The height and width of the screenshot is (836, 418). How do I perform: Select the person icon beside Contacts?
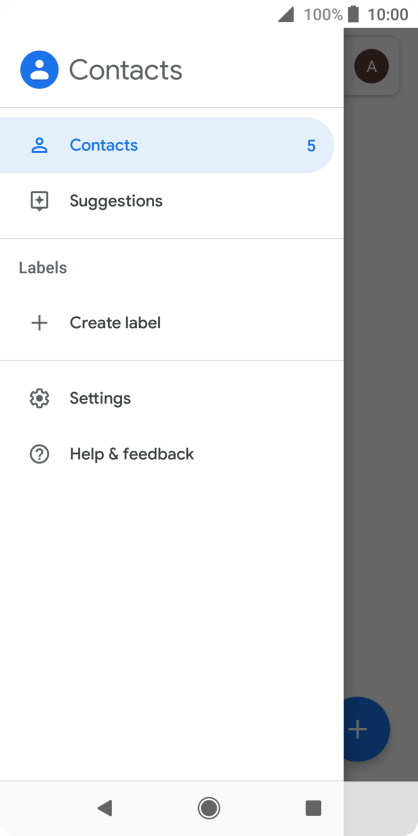[39, 145]
